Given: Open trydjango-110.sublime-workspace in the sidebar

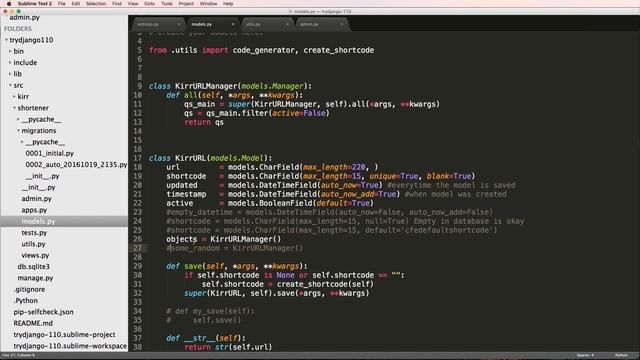Looking at the screenshot, I should (x=70, y=346).
